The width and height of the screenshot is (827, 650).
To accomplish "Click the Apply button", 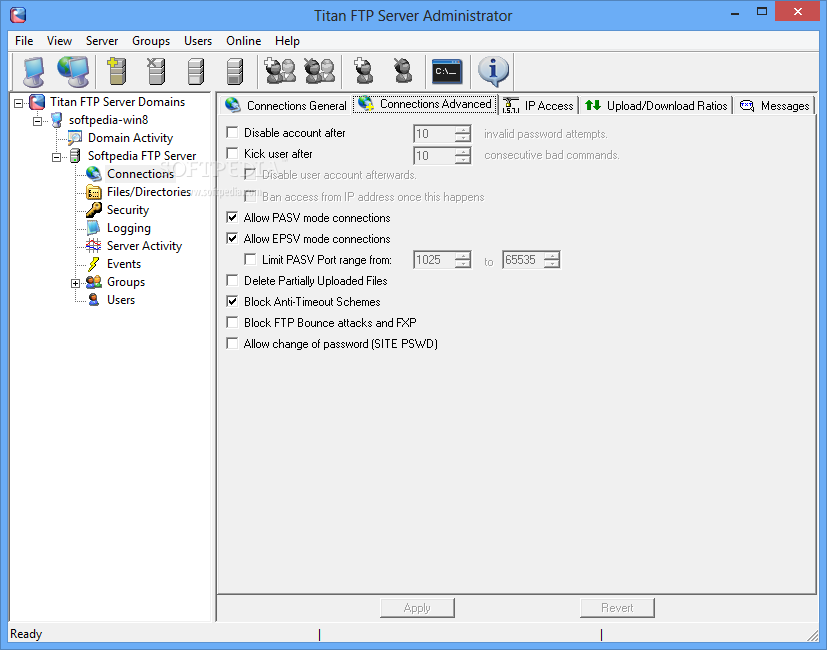I will point(417,608).
